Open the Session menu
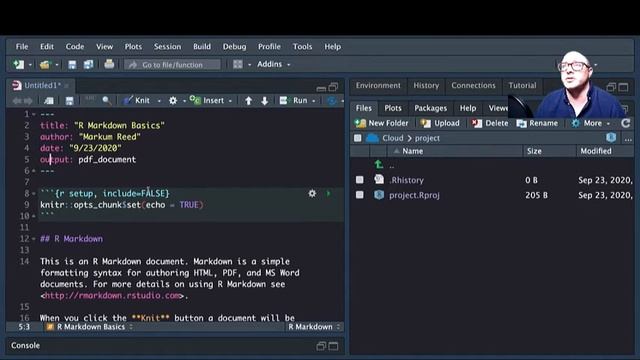 pyautogui.click(x=167, y=47)
